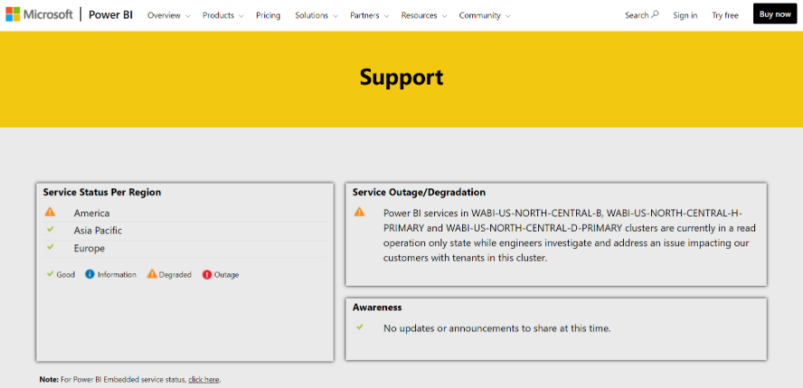Click the Buy now button
The width and height of the screenshot is (803, 388).
tap(775, 14)
